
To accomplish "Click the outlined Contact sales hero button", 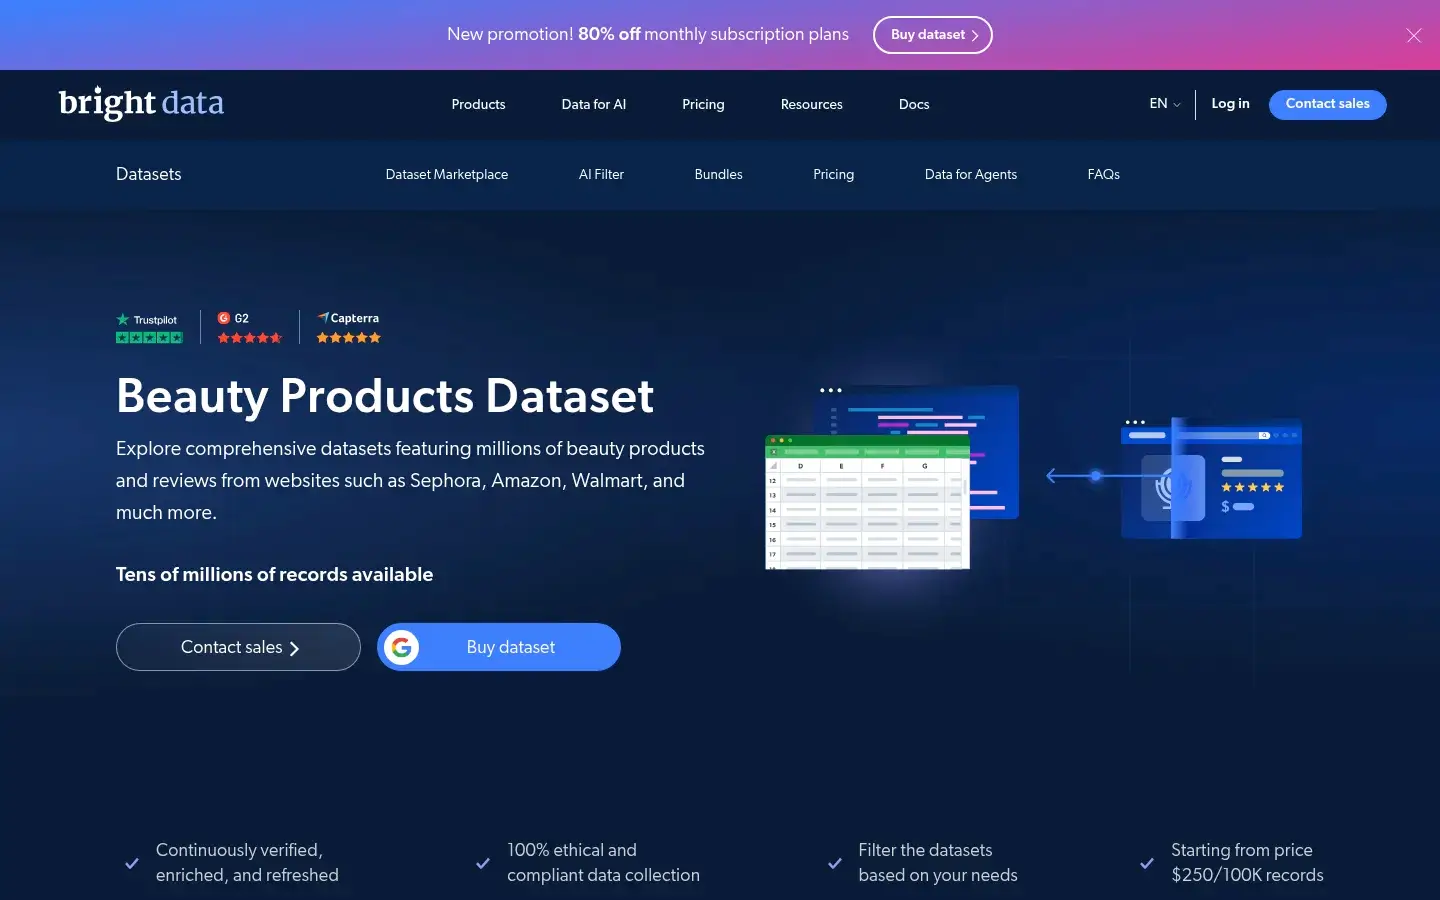I will pyautogui.click(x=238, y=647).
